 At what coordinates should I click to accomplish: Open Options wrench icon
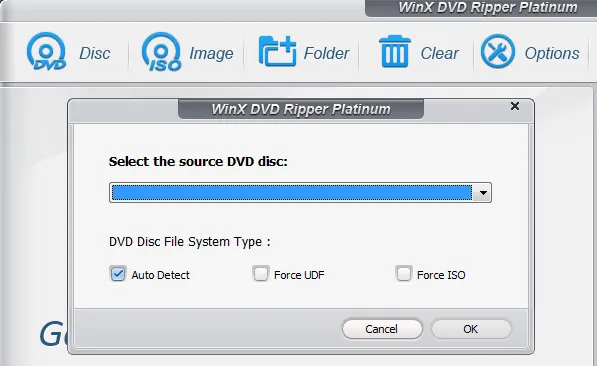click(498, 51)
